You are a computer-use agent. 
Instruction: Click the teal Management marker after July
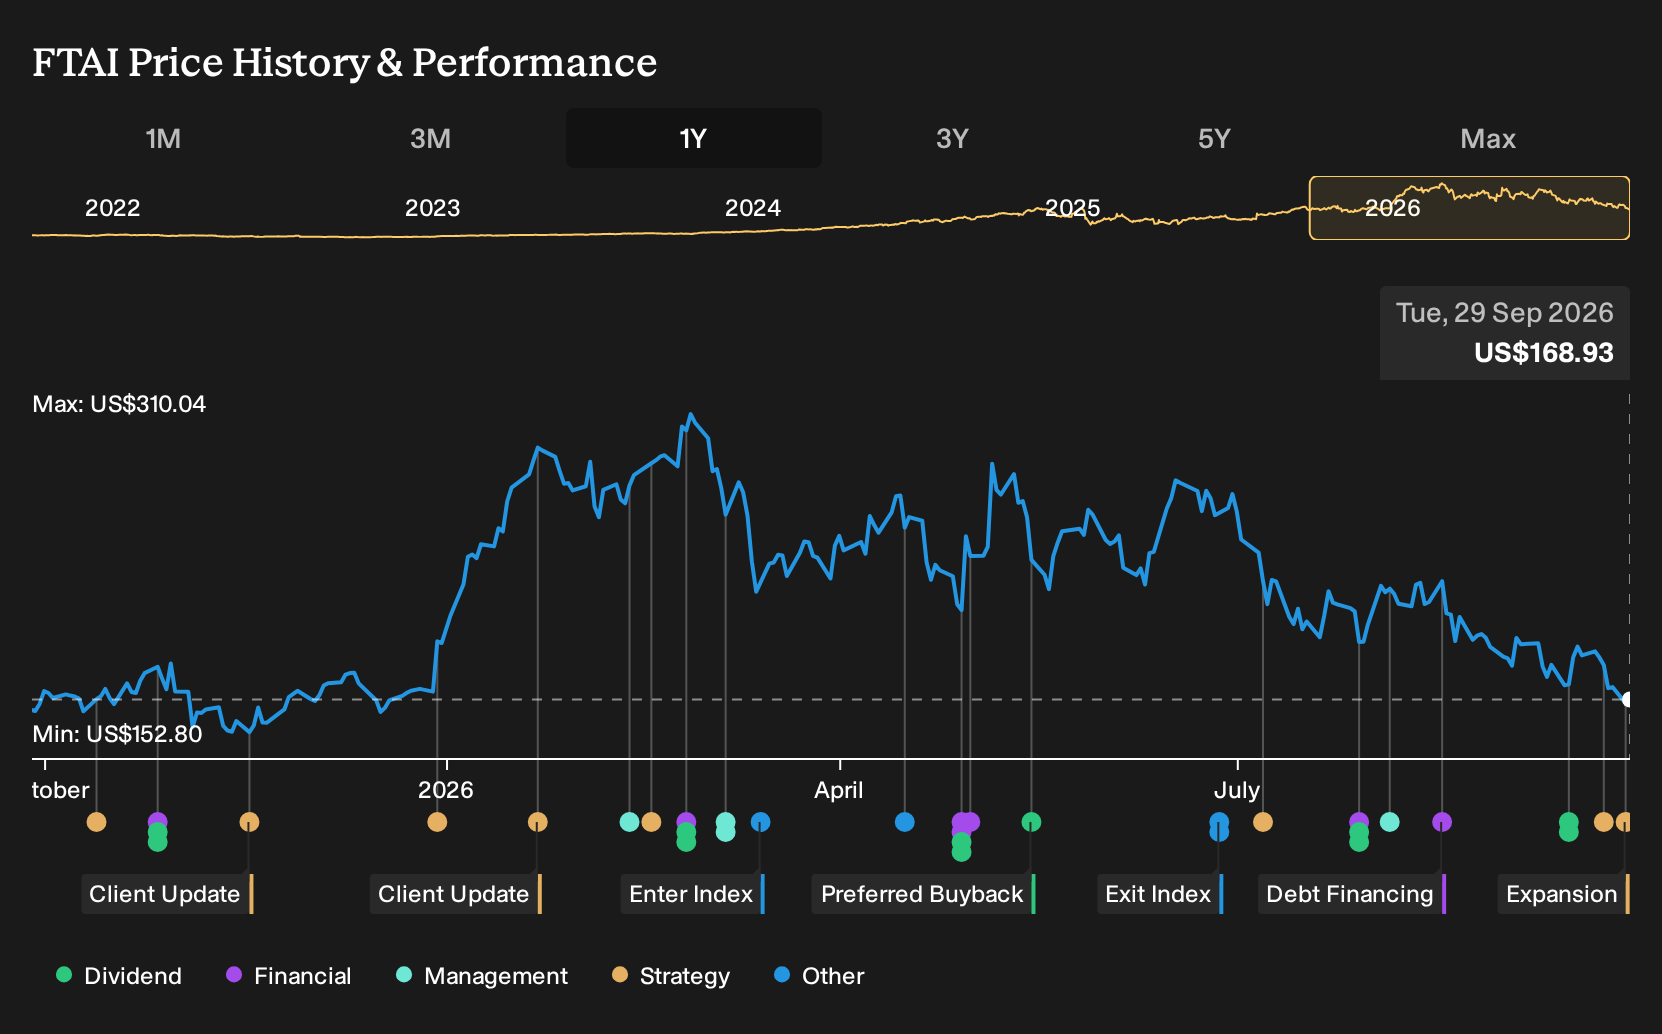tap(1389, 822)
